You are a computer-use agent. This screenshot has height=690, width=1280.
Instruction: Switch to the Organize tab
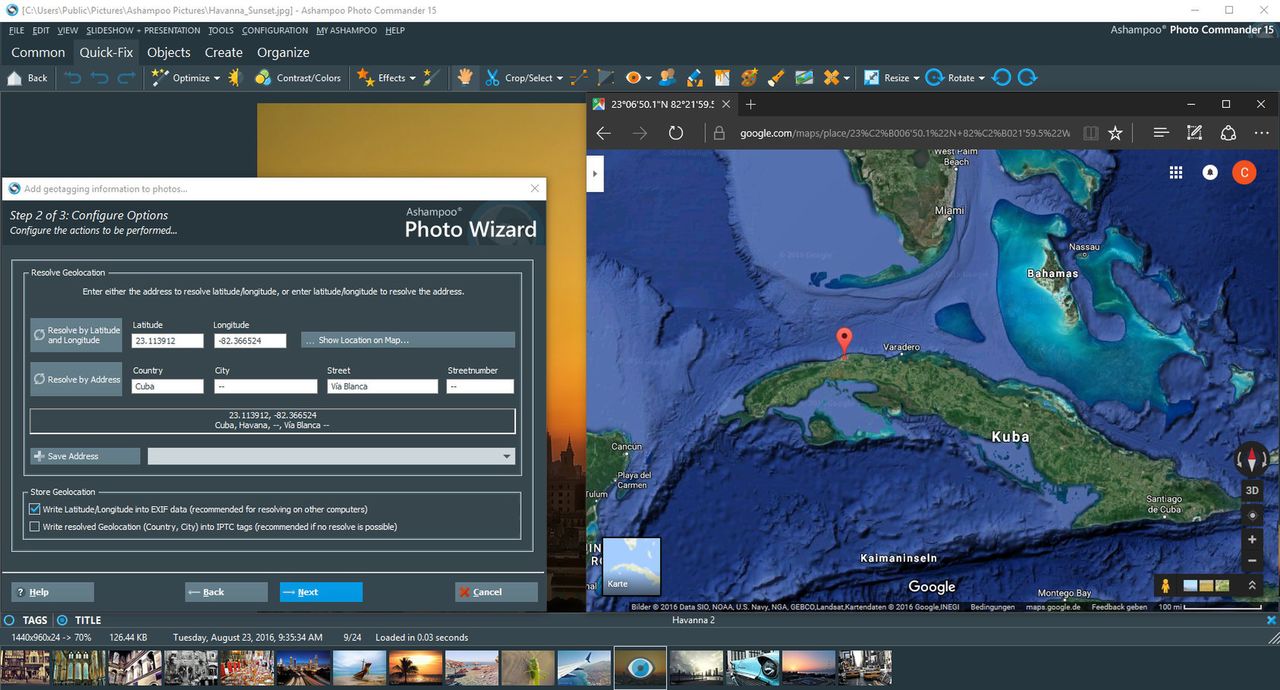[283, 52]
